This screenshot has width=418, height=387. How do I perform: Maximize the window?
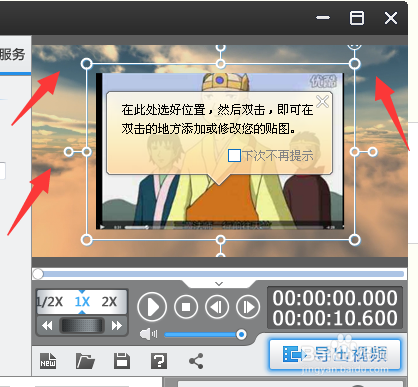(x=357, y=18)
